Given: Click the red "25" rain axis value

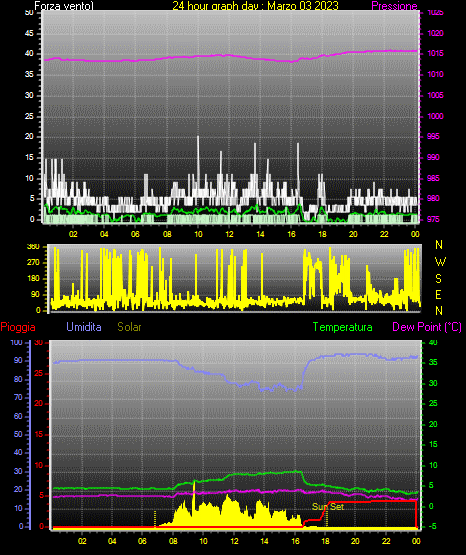Looking at the screenshot, I should click(x=39, y=373).
